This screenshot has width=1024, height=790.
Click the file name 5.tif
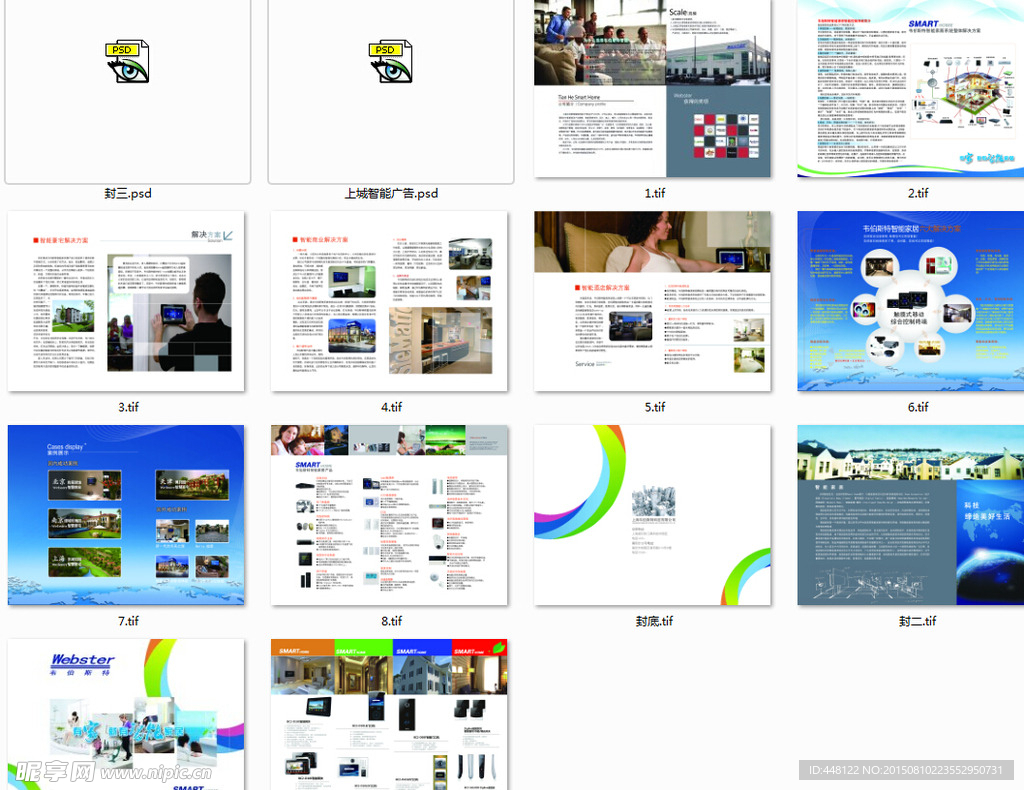click(654, 407)
